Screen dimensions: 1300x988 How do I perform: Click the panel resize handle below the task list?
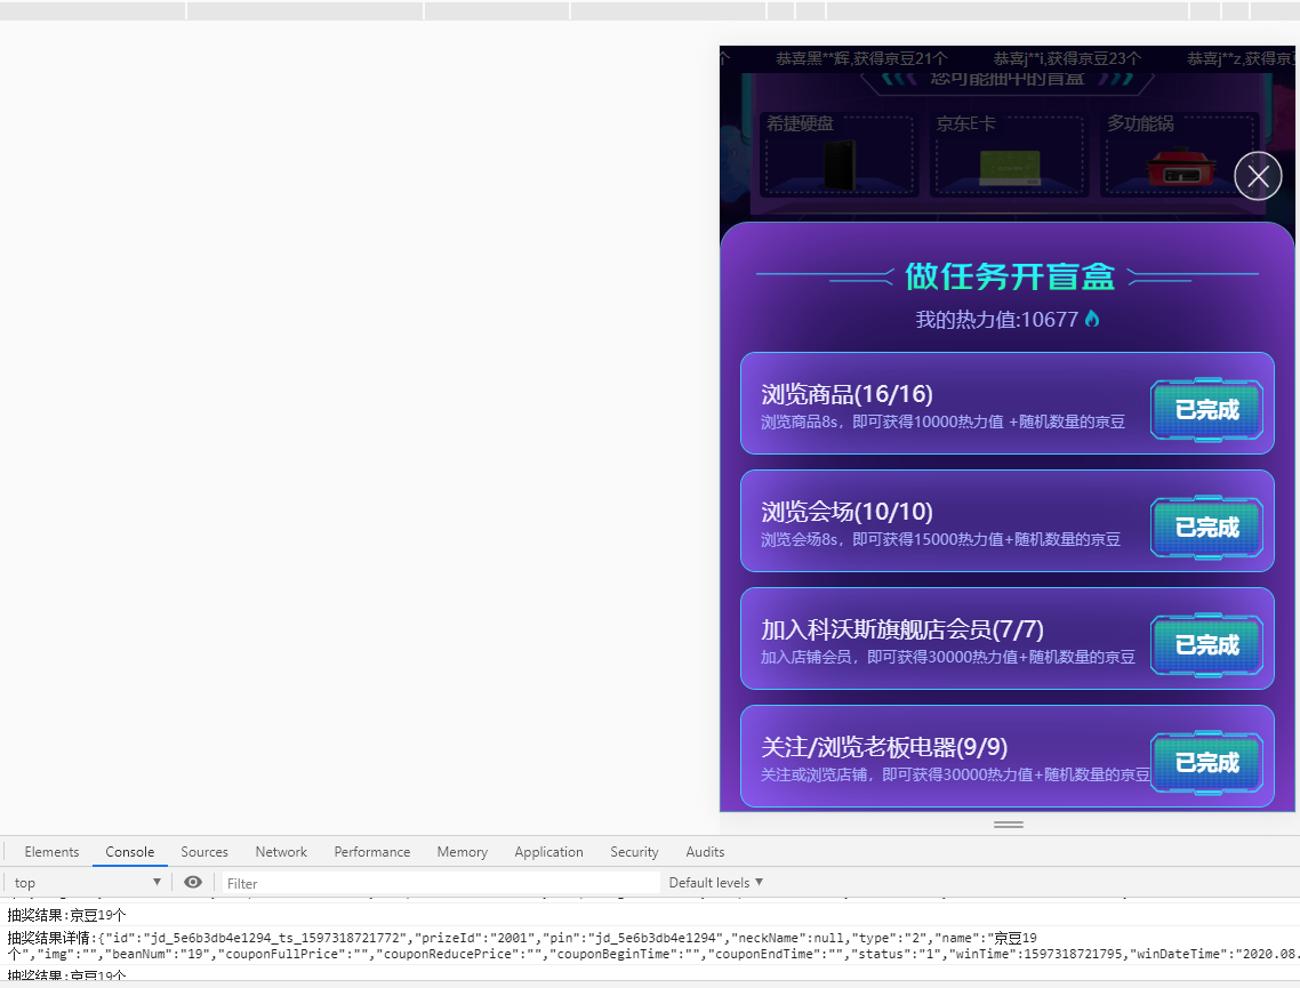coord(1008,824)
